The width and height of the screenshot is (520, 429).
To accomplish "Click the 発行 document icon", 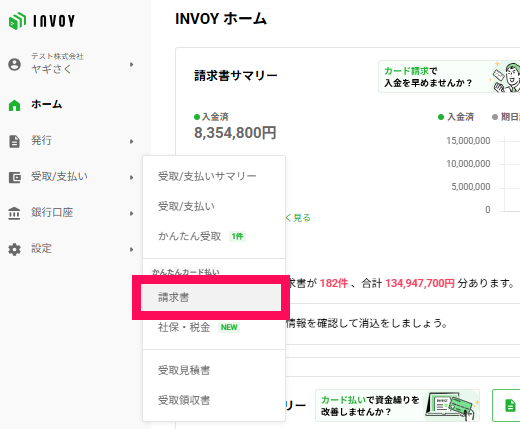I will [x=14, y=141].
